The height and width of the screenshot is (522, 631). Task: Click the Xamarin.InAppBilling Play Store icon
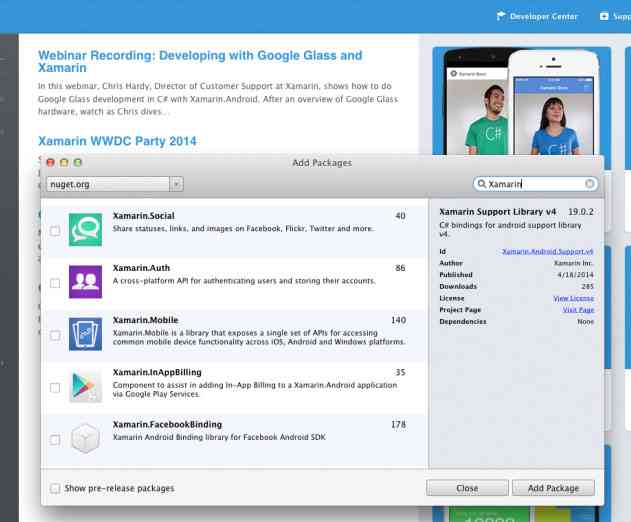(x=85, y=386)
